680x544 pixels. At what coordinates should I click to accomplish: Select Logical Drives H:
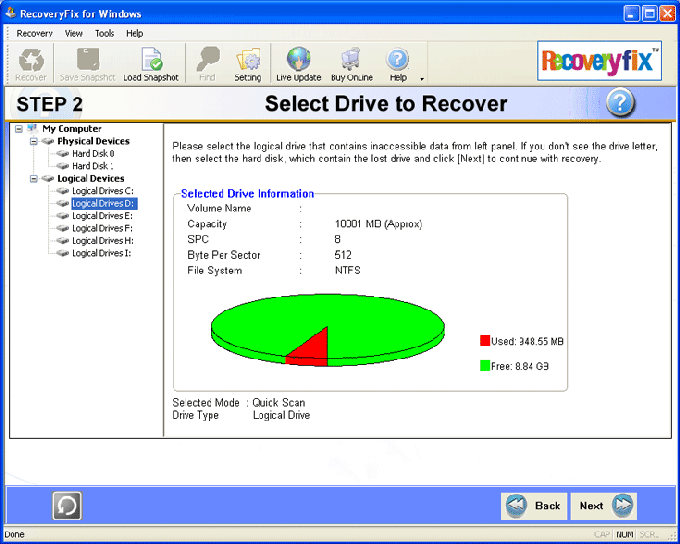[103, 241]
